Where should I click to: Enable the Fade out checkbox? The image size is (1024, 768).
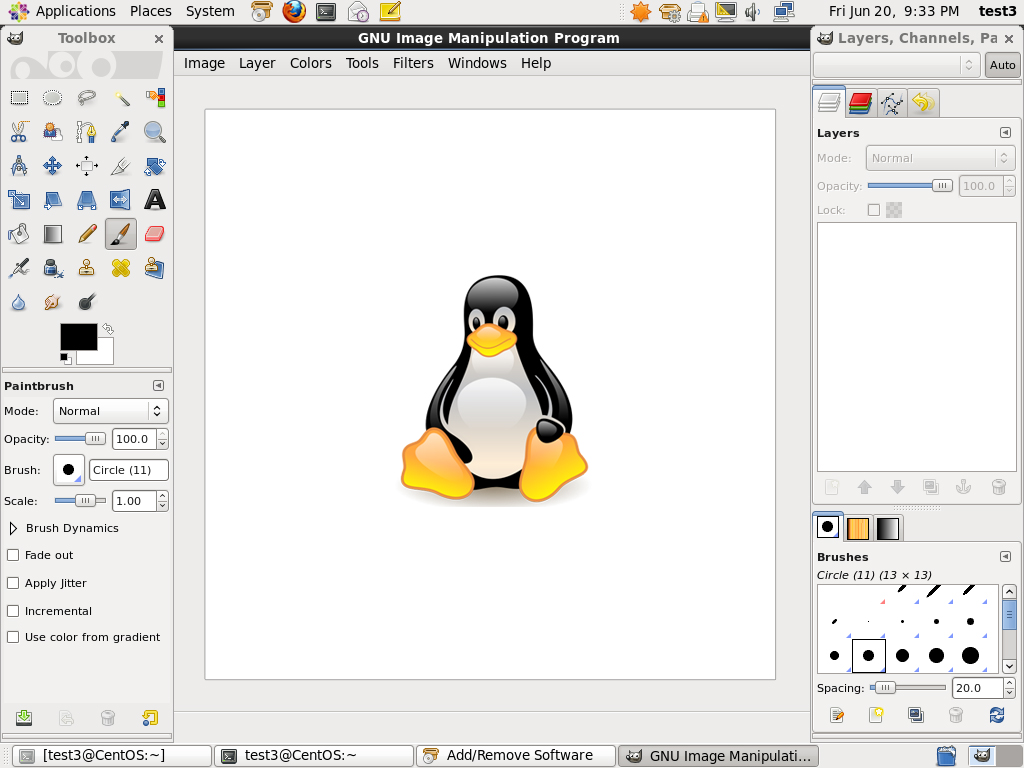[14, 555]
